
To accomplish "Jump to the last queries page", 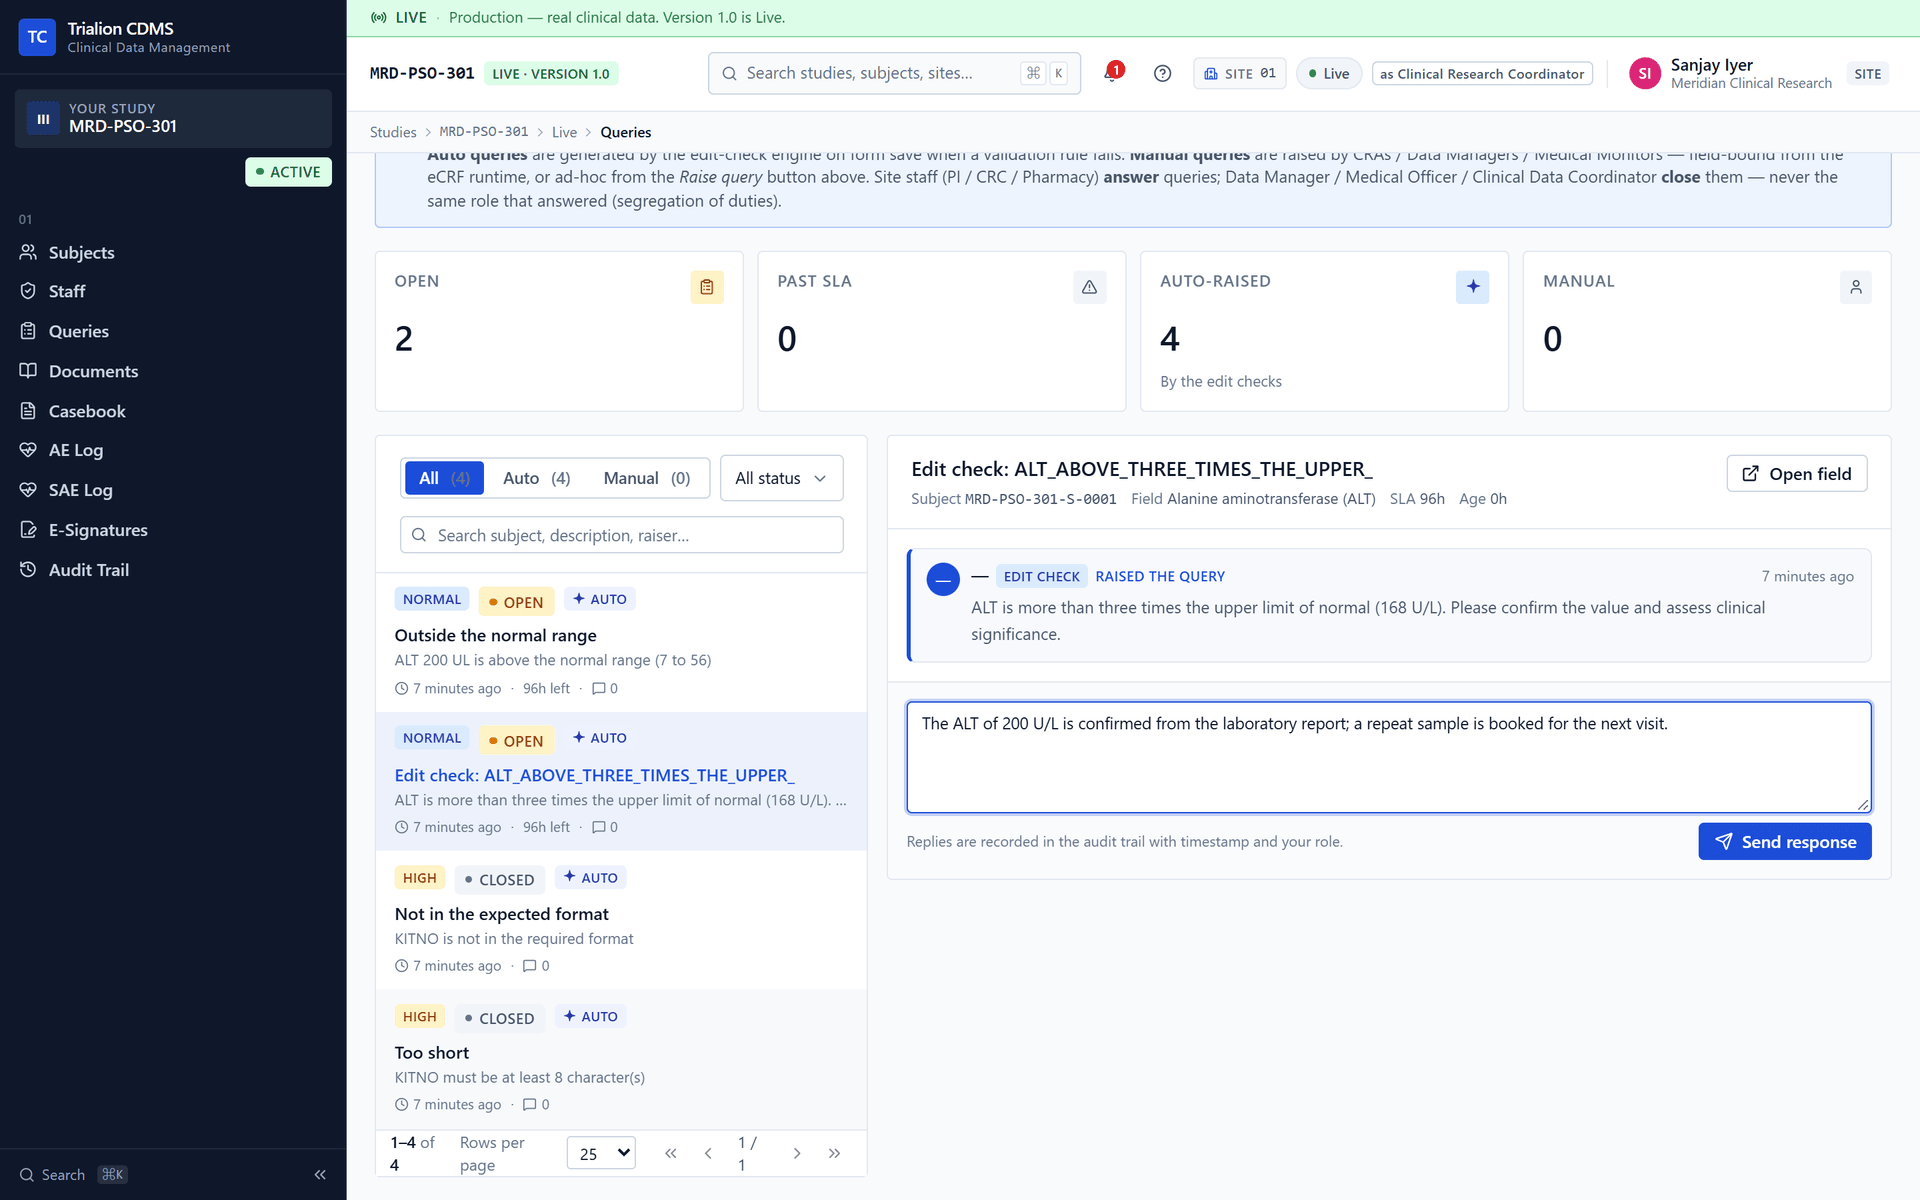I will [x=834, y=1153].
